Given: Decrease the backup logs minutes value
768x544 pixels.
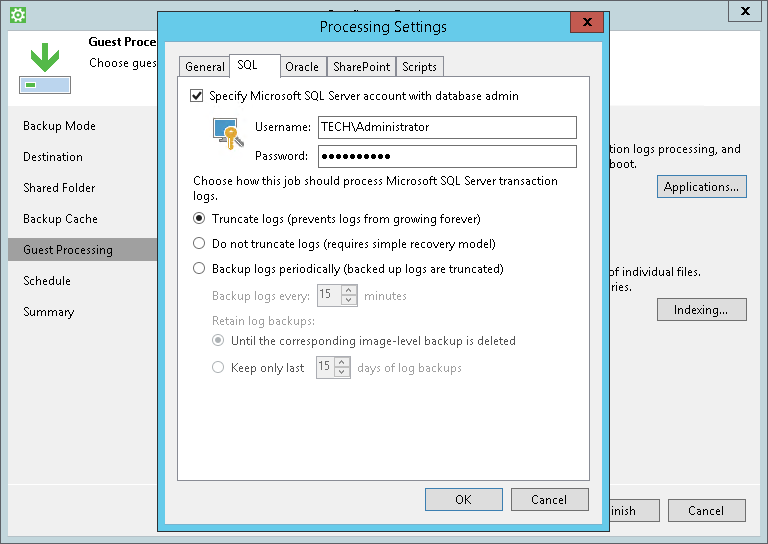Looking at the screenshot, I should click(348, 300).
